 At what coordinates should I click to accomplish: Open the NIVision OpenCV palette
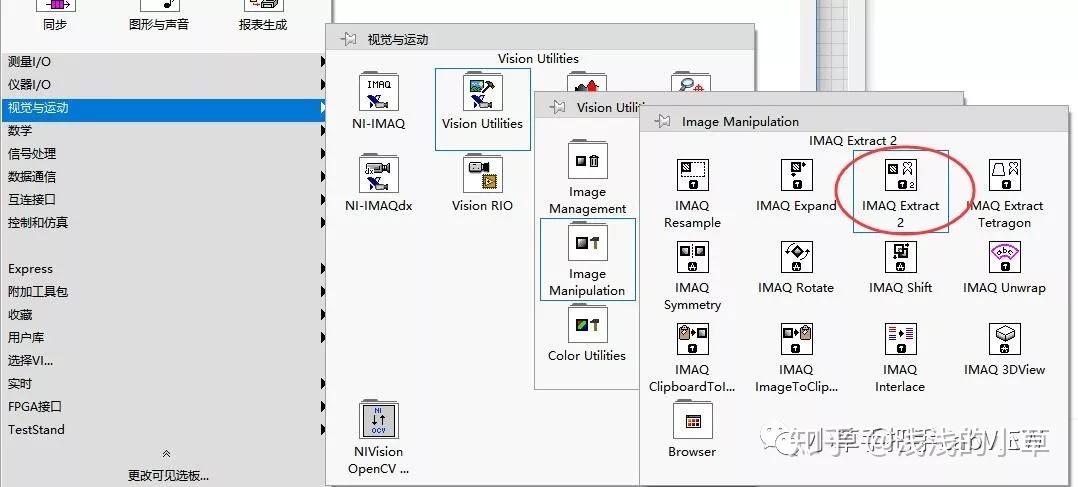379,420
